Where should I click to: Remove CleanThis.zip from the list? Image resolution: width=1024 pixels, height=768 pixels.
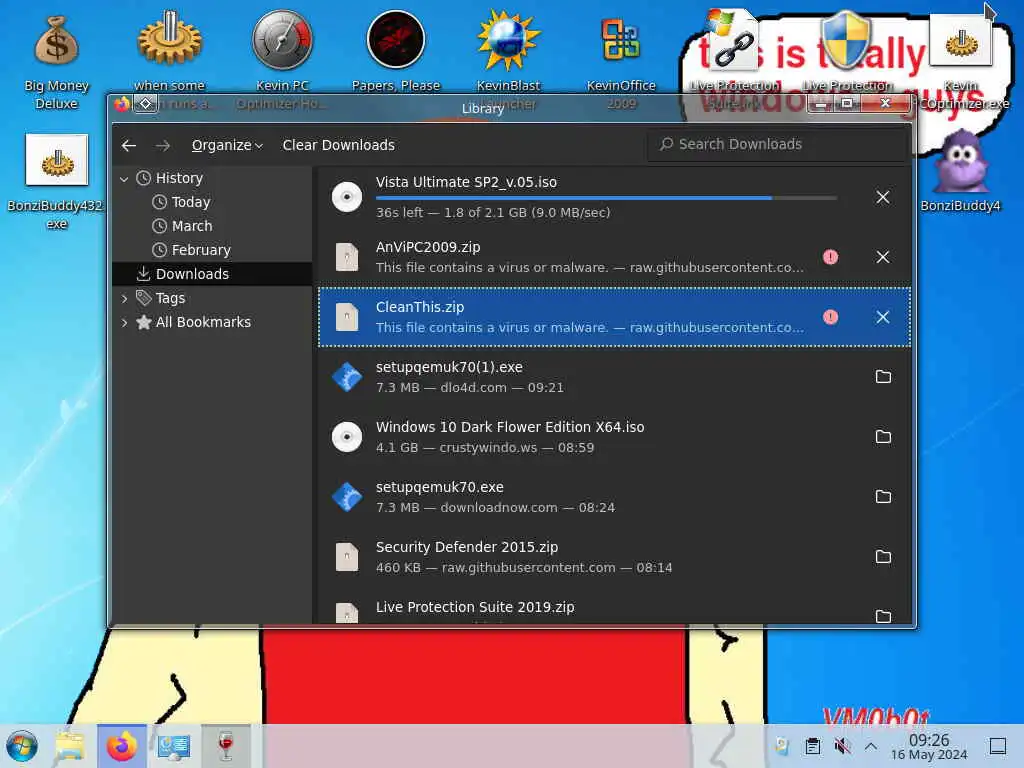(x=883, y=317)
